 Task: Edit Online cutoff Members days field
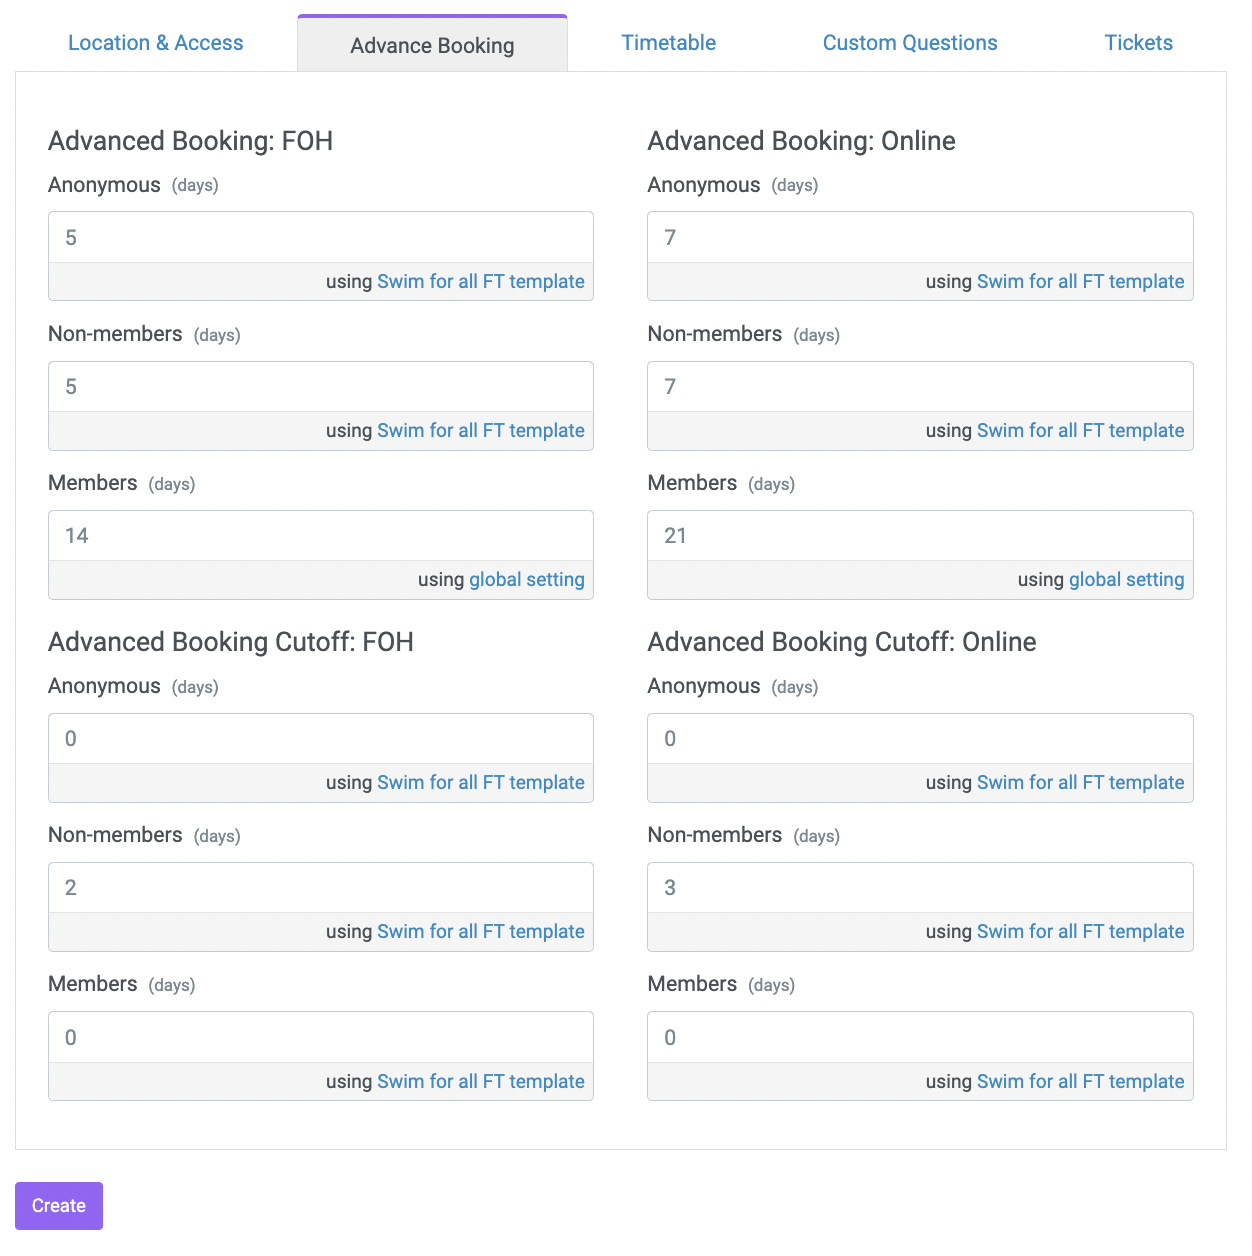(x=920, y=1038)
